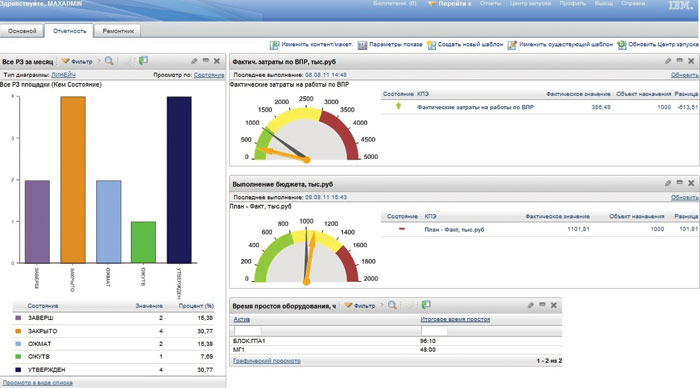The image size is (700, 388).
Task: Click magnifier icon in Время простоя оборудования
Action: [x=392, y=305]
